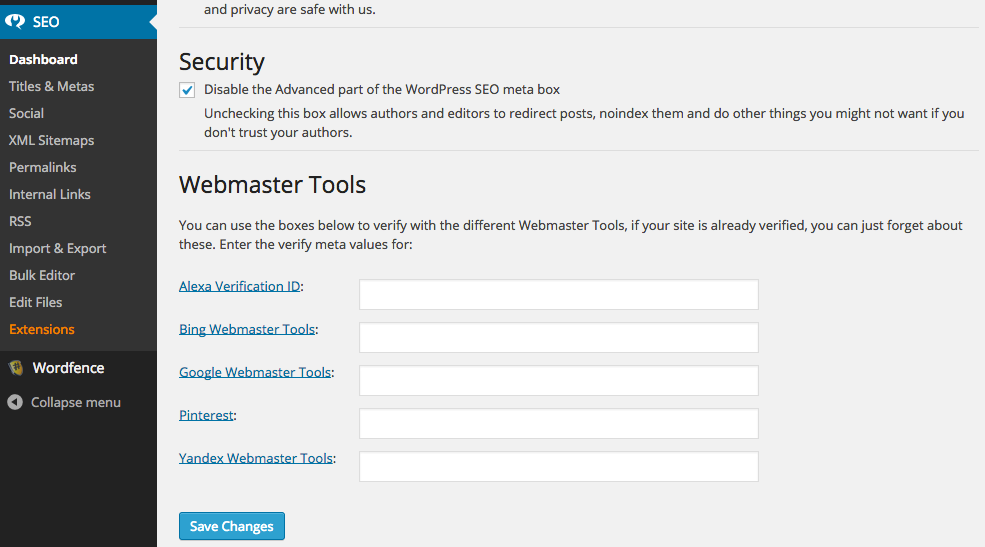This screenshot has height=547, width=985.
Task: Follow the Alexa Verification ID link
Action: pos(239,286)
